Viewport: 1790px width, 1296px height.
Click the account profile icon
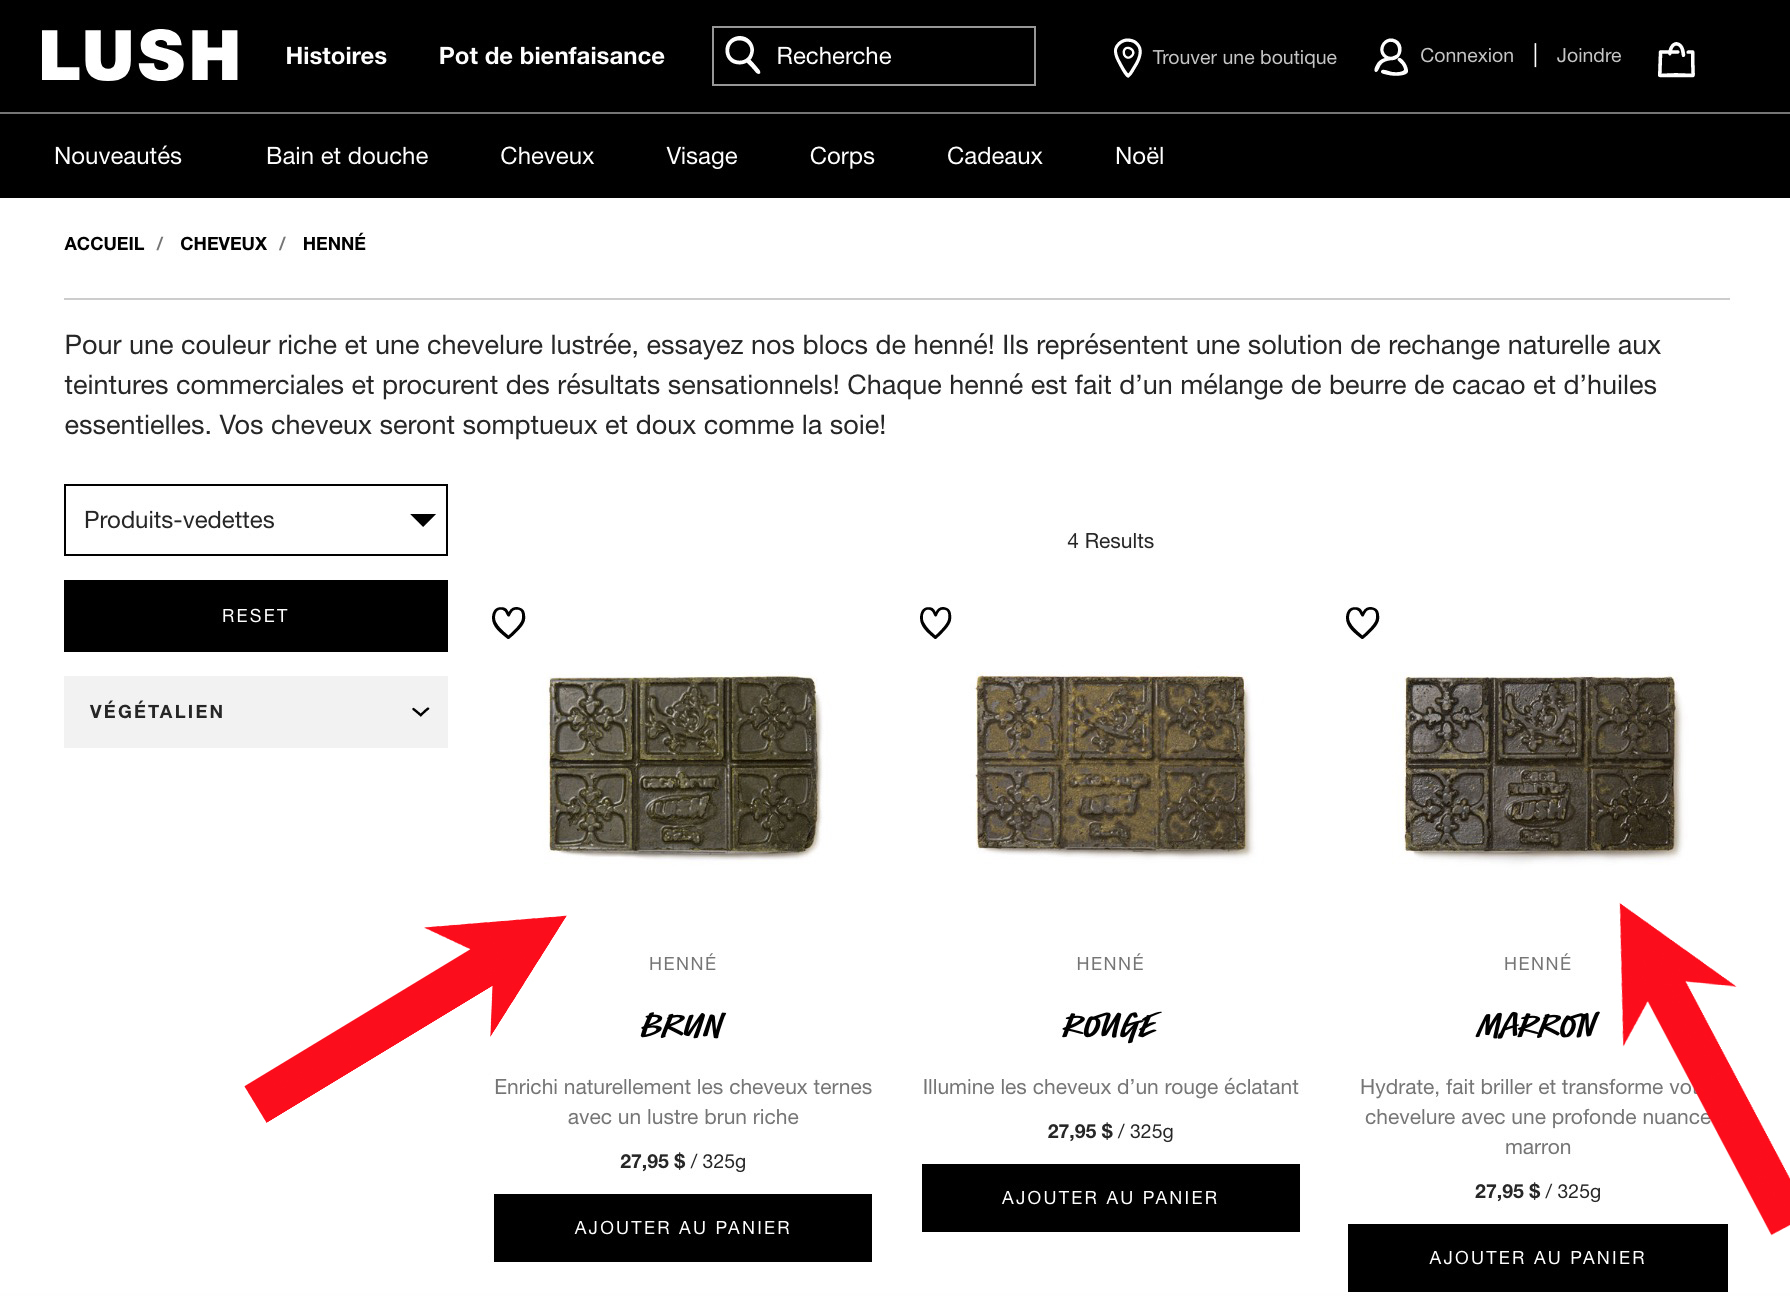point(1390,57)
